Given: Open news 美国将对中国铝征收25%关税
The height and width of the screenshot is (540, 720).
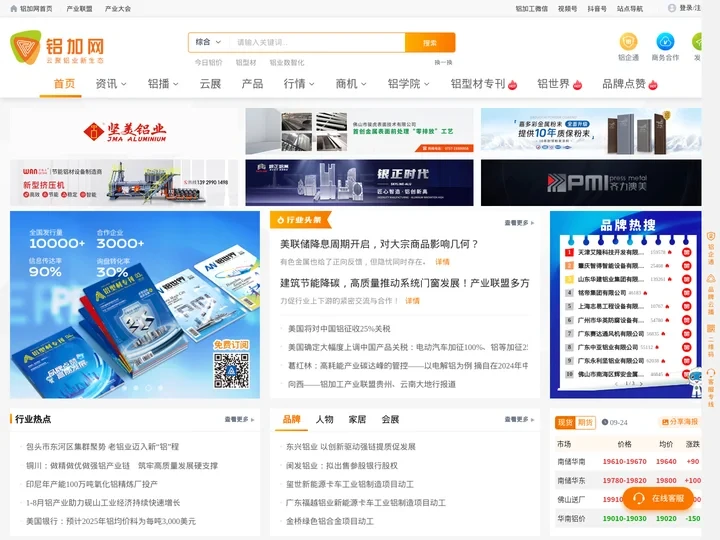Looking at the screenshot, I should (339, 329).
